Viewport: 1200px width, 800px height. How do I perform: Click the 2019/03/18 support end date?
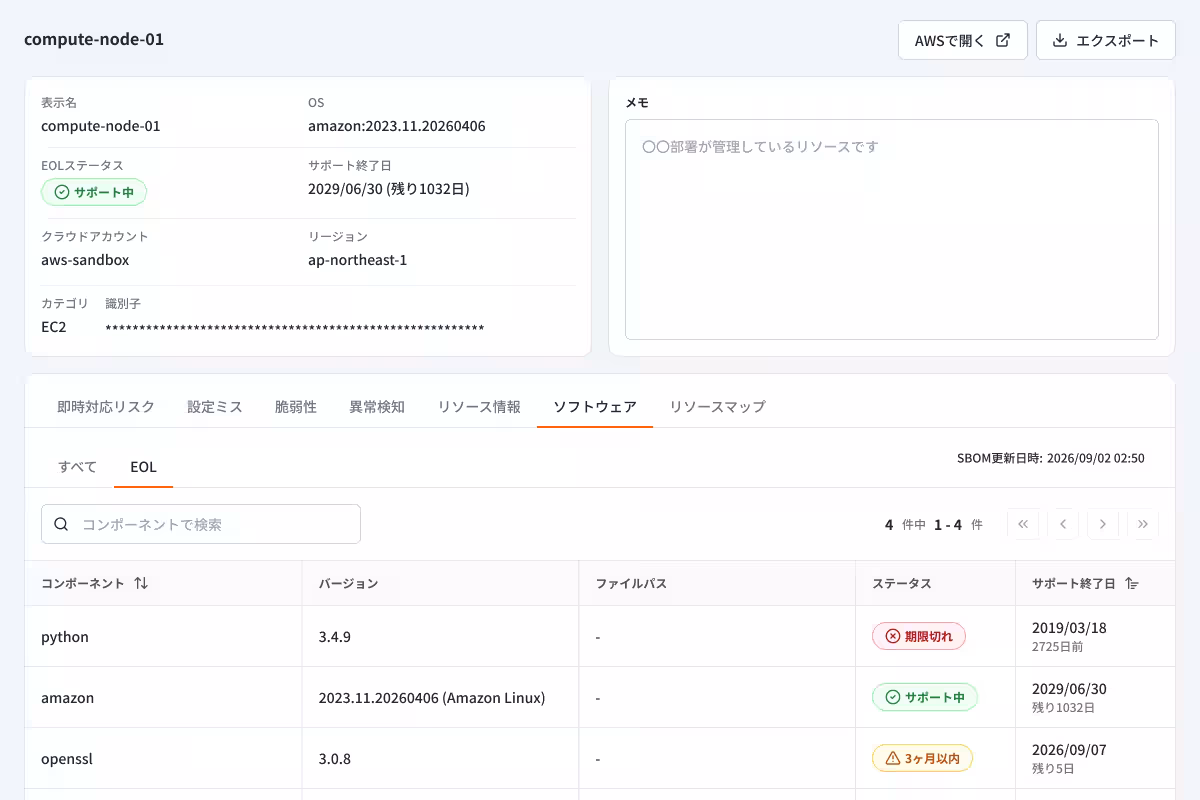1069,628
